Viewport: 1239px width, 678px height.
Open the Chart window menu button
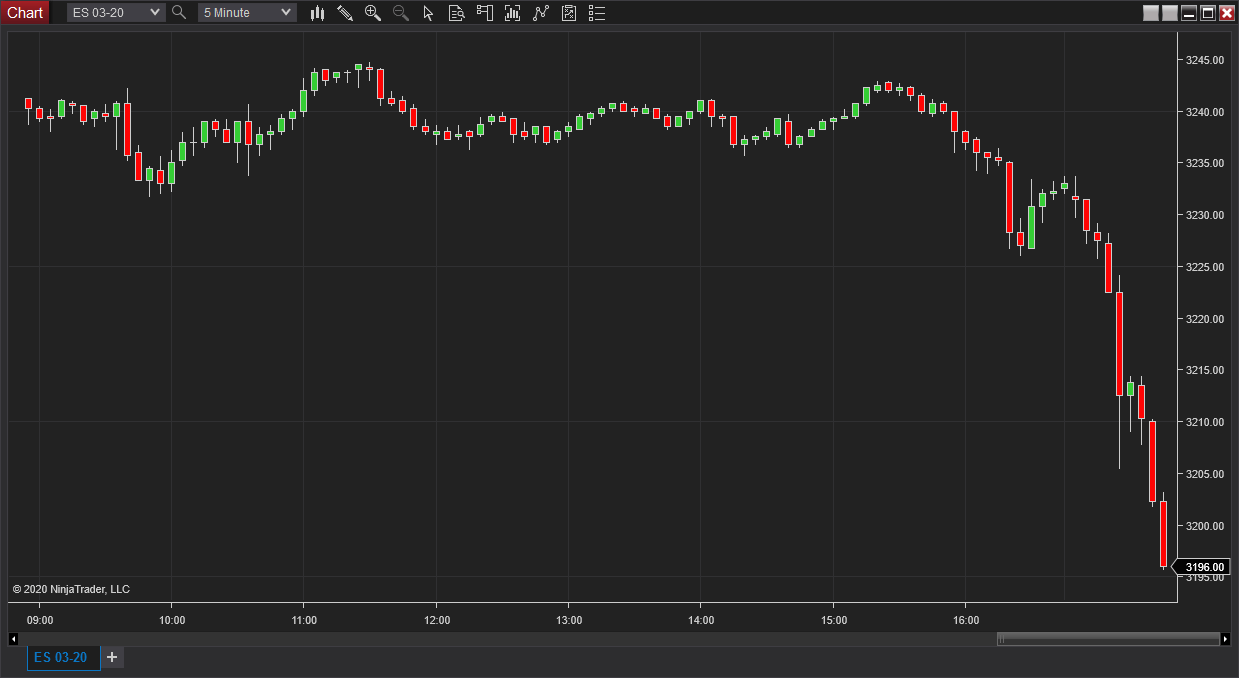pos(25,12)
